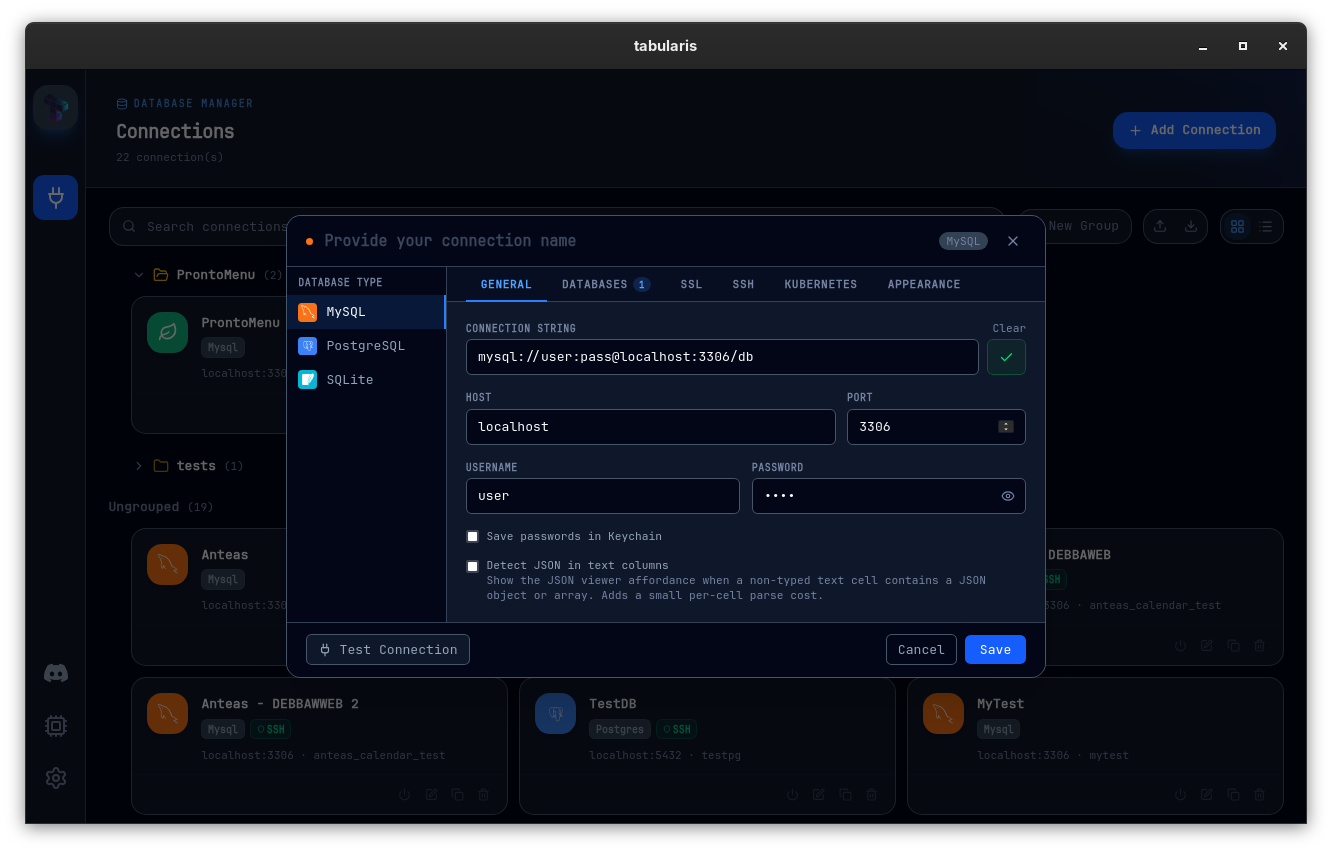Screen dimensions: 1332x852
Task: Click the Add Connection button
Action: (1194, 130)
